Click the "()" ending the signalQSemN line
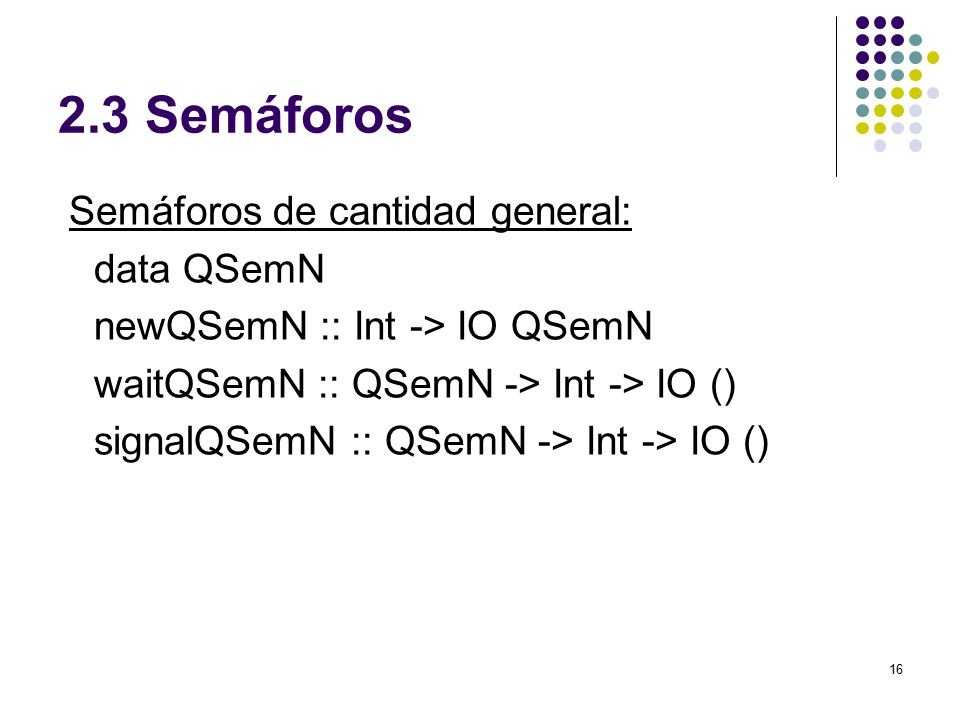The height and width of the screenshot is (720, 960). 756,443
